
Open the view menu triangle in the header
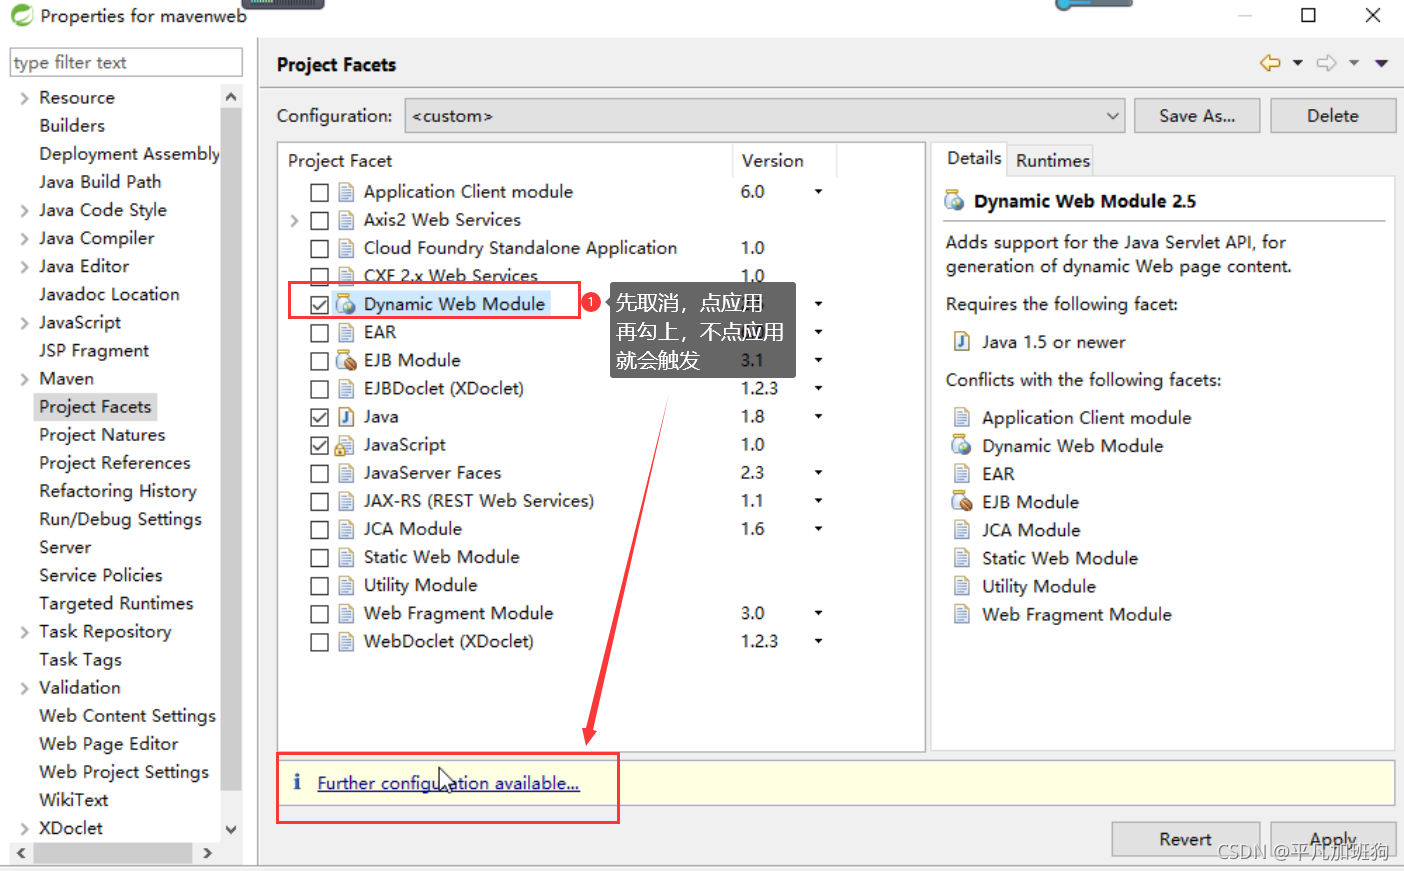(1381, 63)
